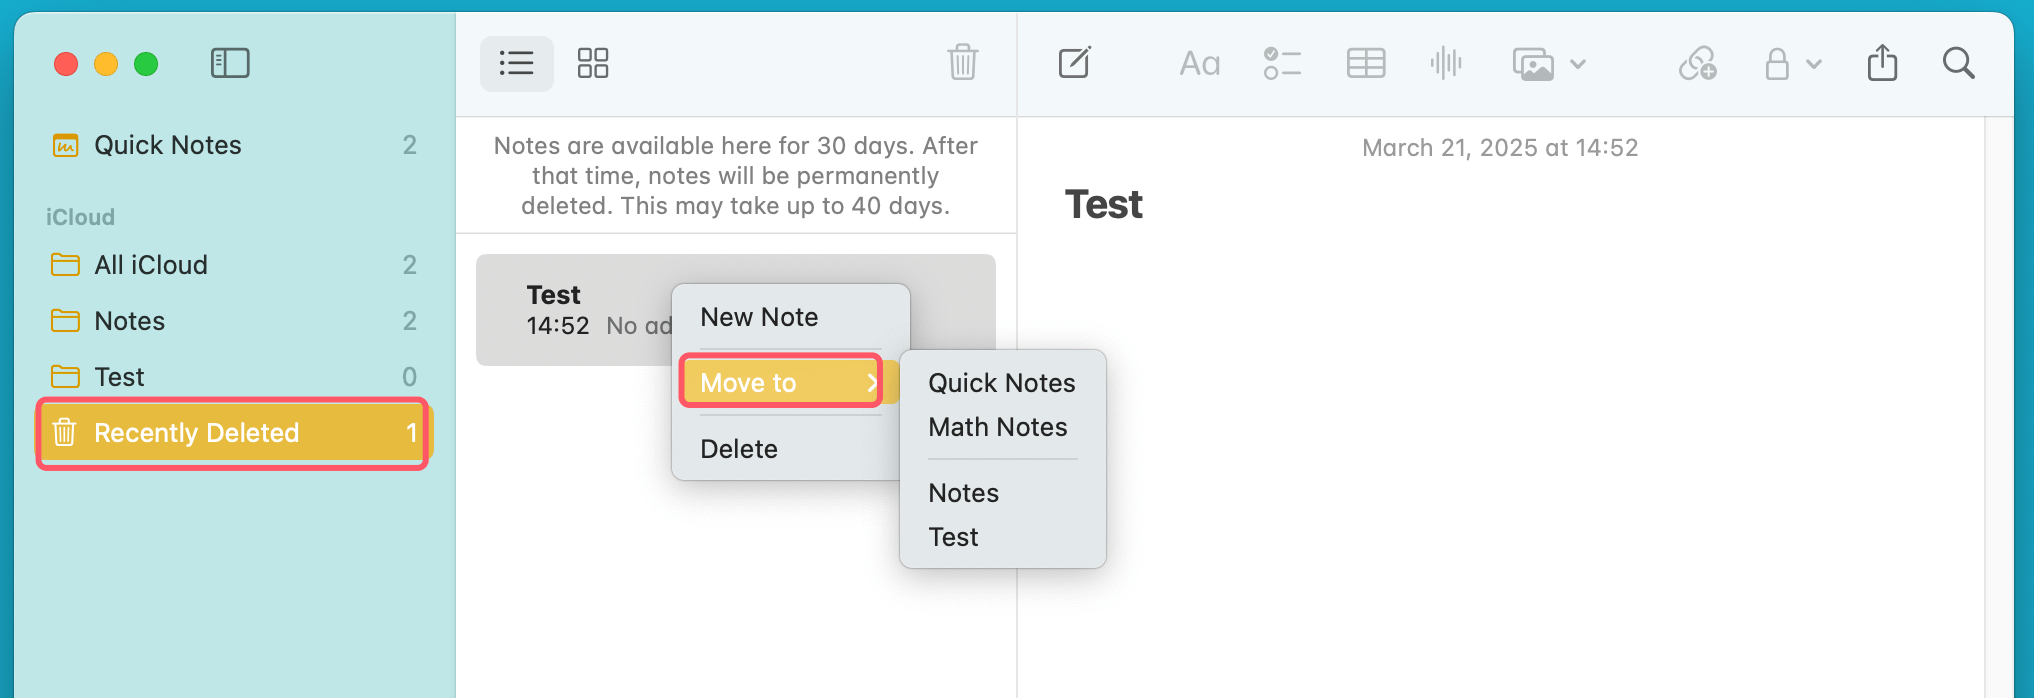This screenshot has height=698, width=2034.
Task: Search notes with the magnifier icon
Action: (1958, 64)
